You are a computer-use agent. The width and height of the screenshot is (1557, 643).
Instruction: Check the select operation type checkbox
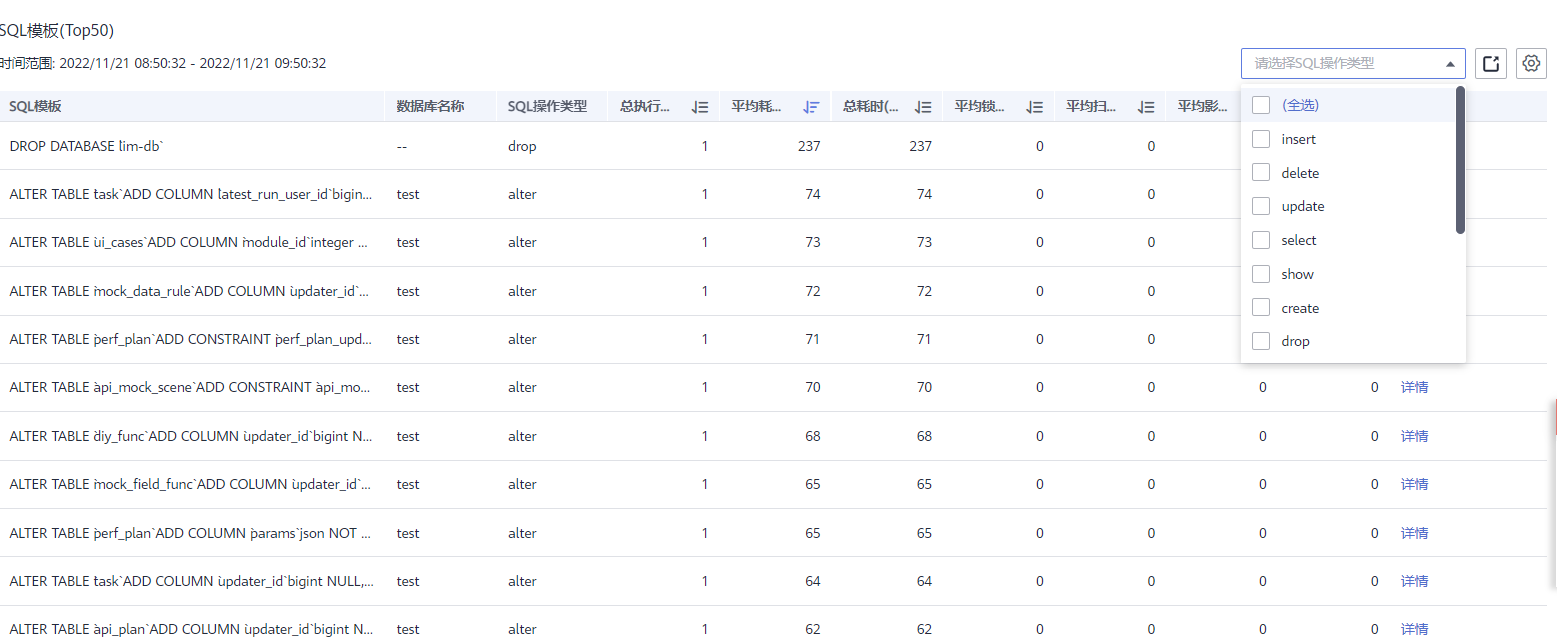coord(1261,240)
